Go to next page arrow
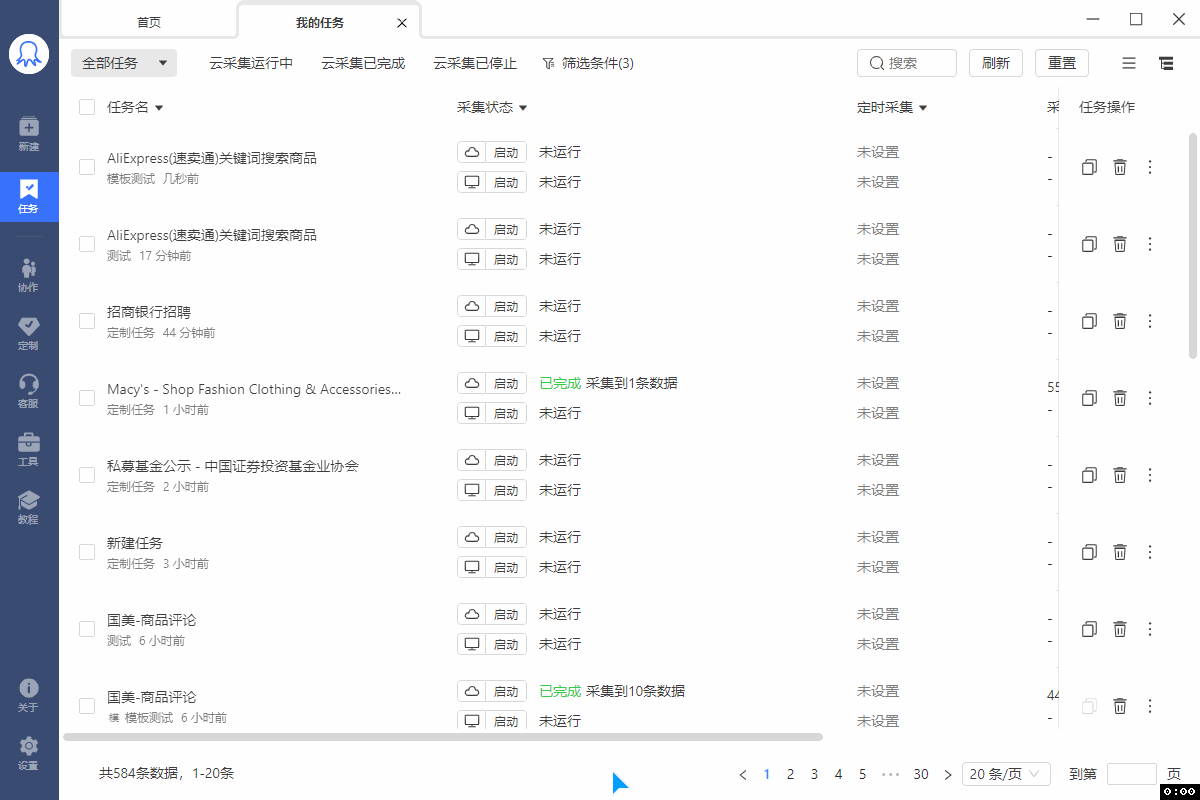 [948, 774]
